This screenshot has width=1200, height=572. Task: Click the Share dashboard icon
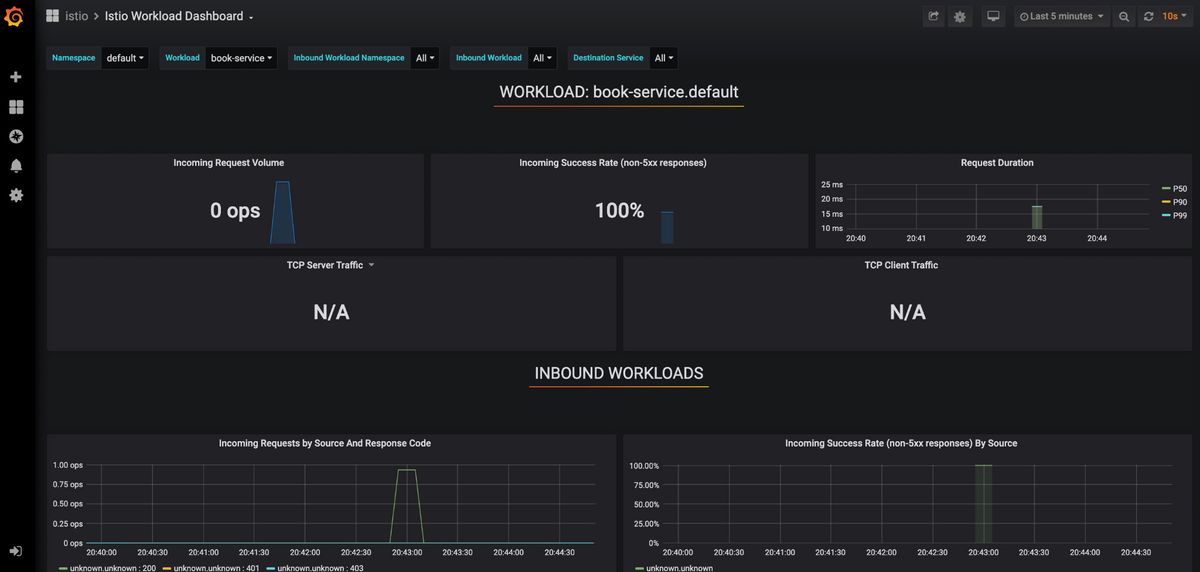(933, 17)
